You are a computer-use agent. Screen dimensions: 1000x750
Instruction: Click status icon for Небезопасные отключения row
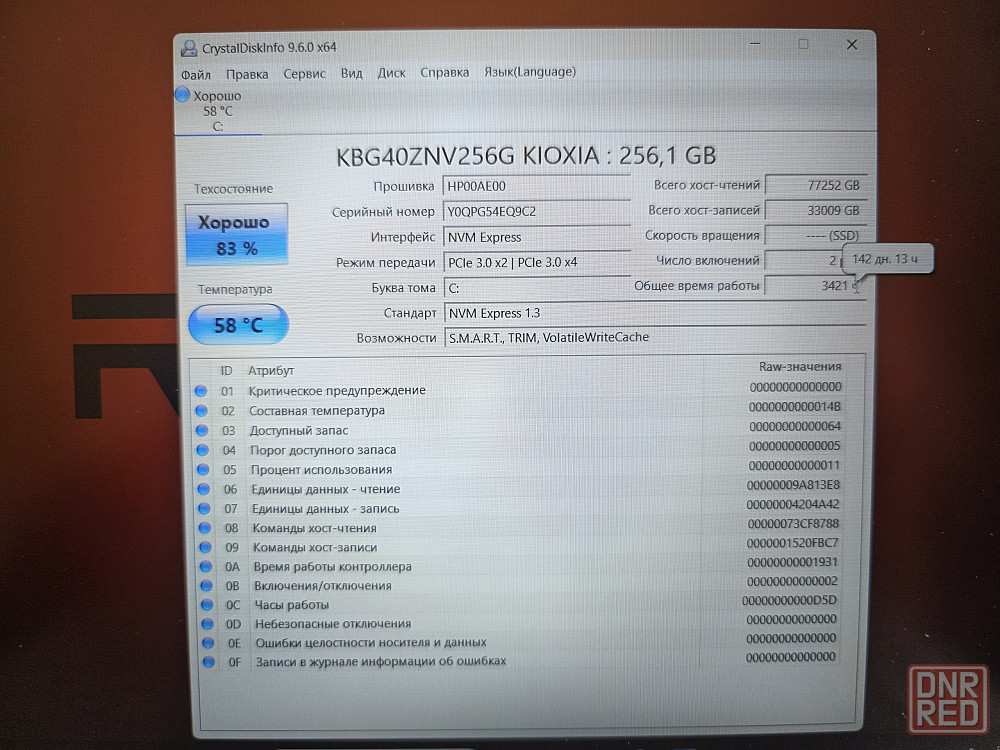(208, 624)
